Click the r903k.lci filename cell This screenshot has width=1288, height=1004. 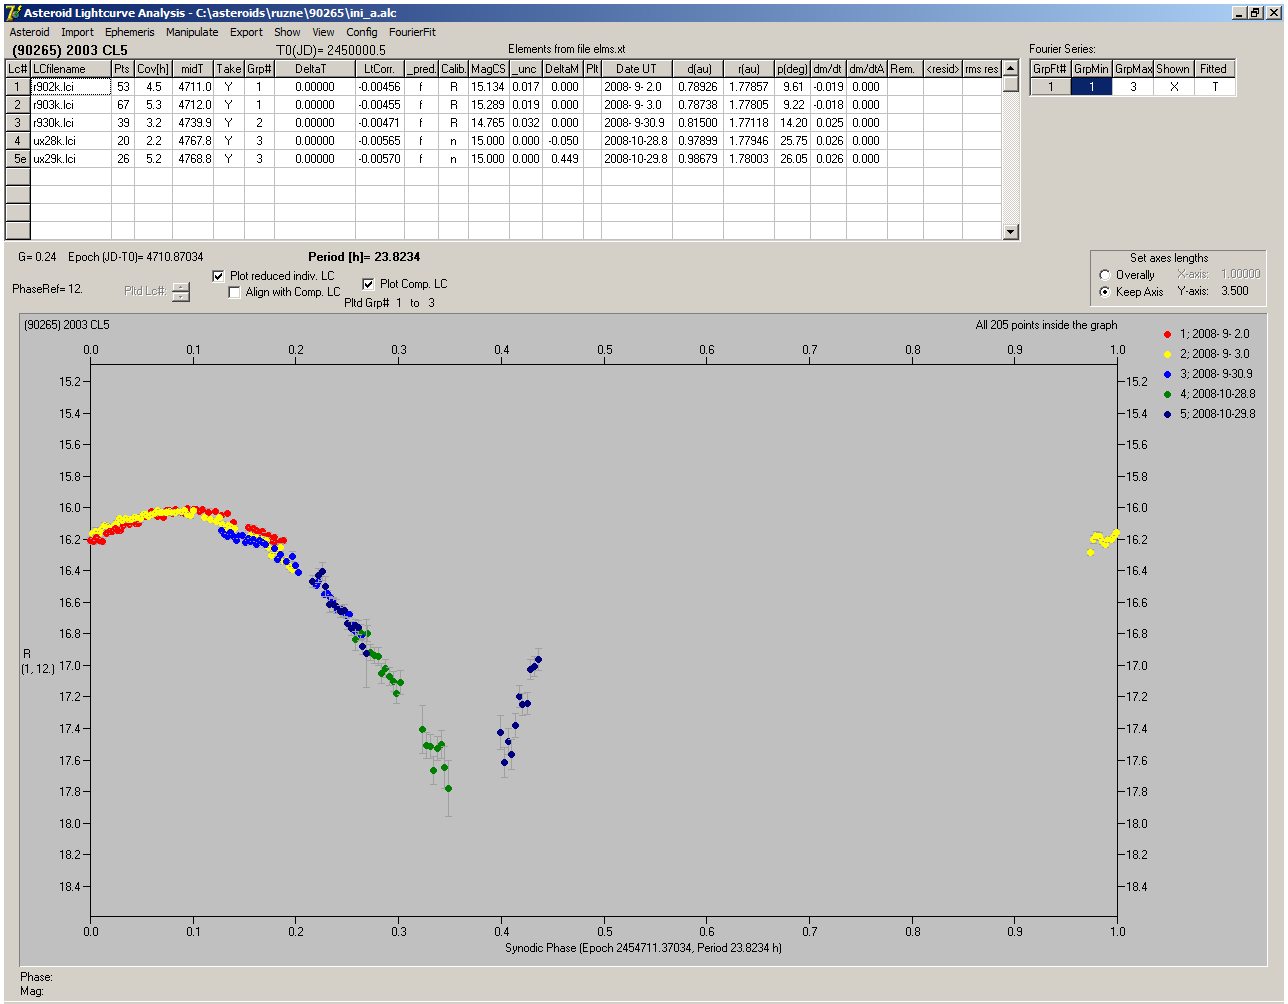pyautogui.click(x=70, y=105)
